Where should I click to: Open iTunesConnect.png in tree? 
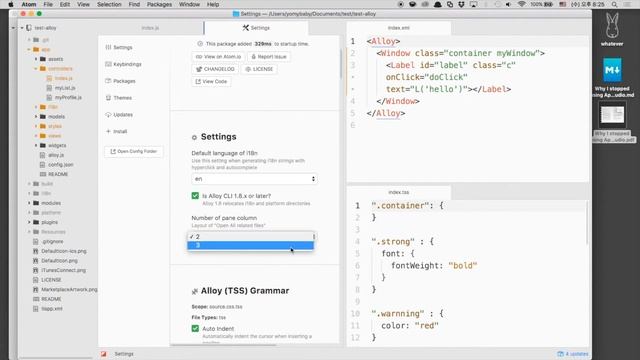(63, 270)
